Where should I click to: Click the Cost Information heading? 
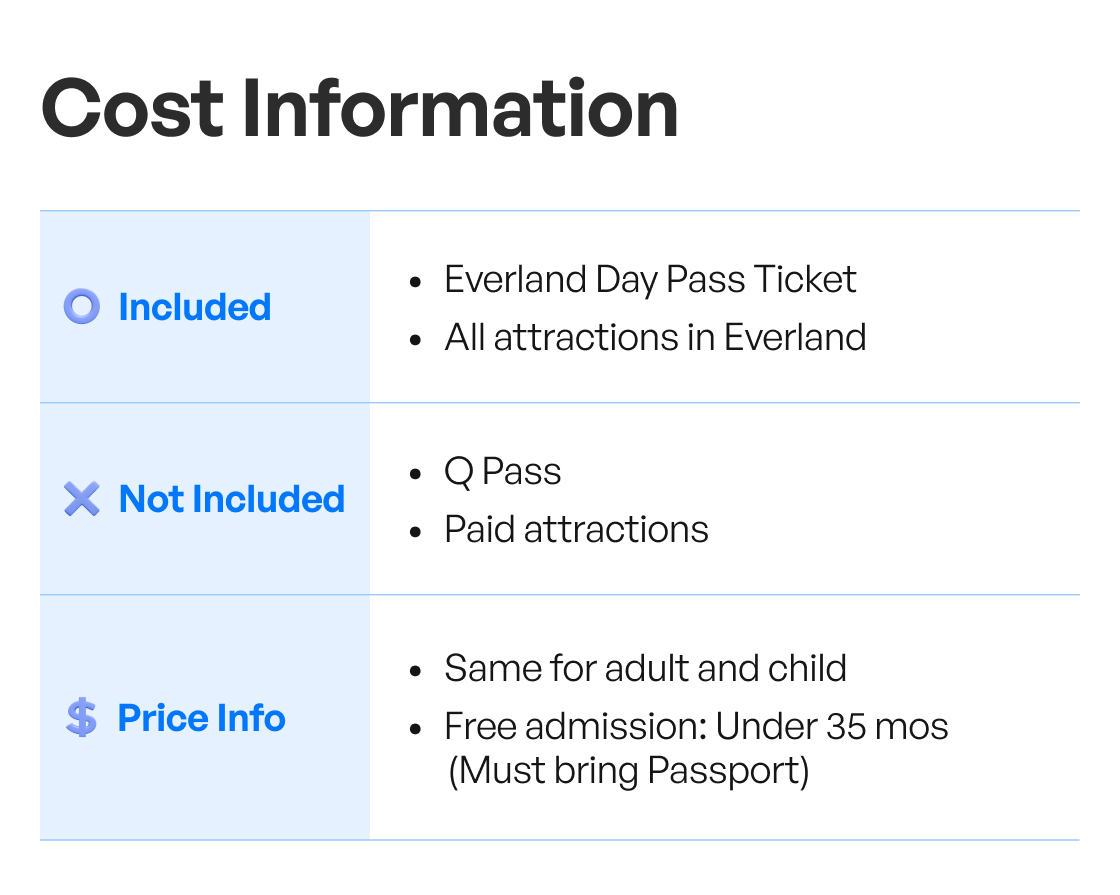(359, 109)
